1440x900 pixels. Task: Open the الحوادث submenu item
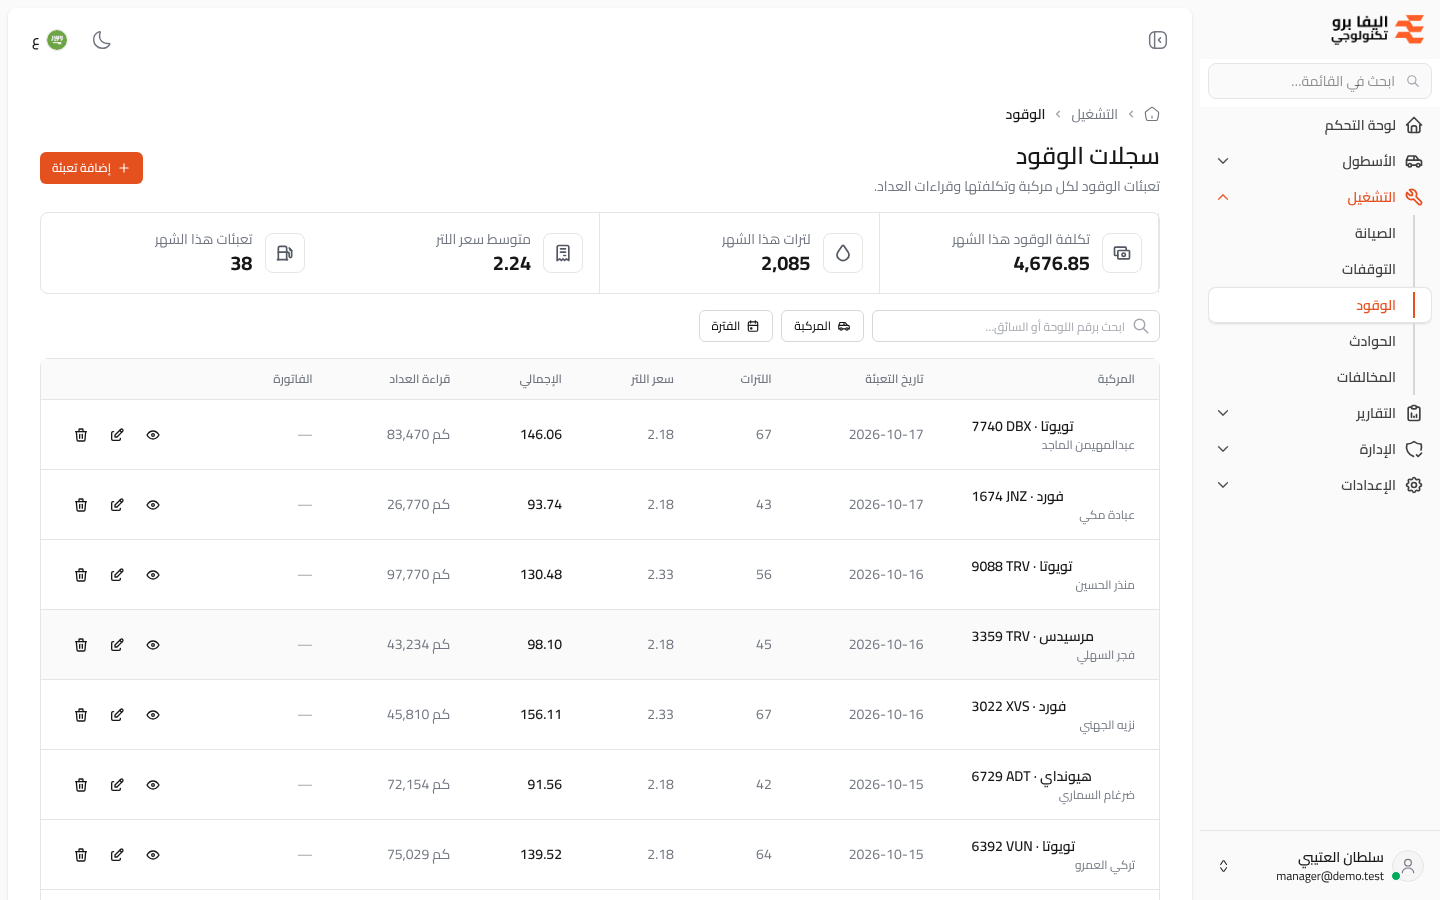tap(1320, 341)
